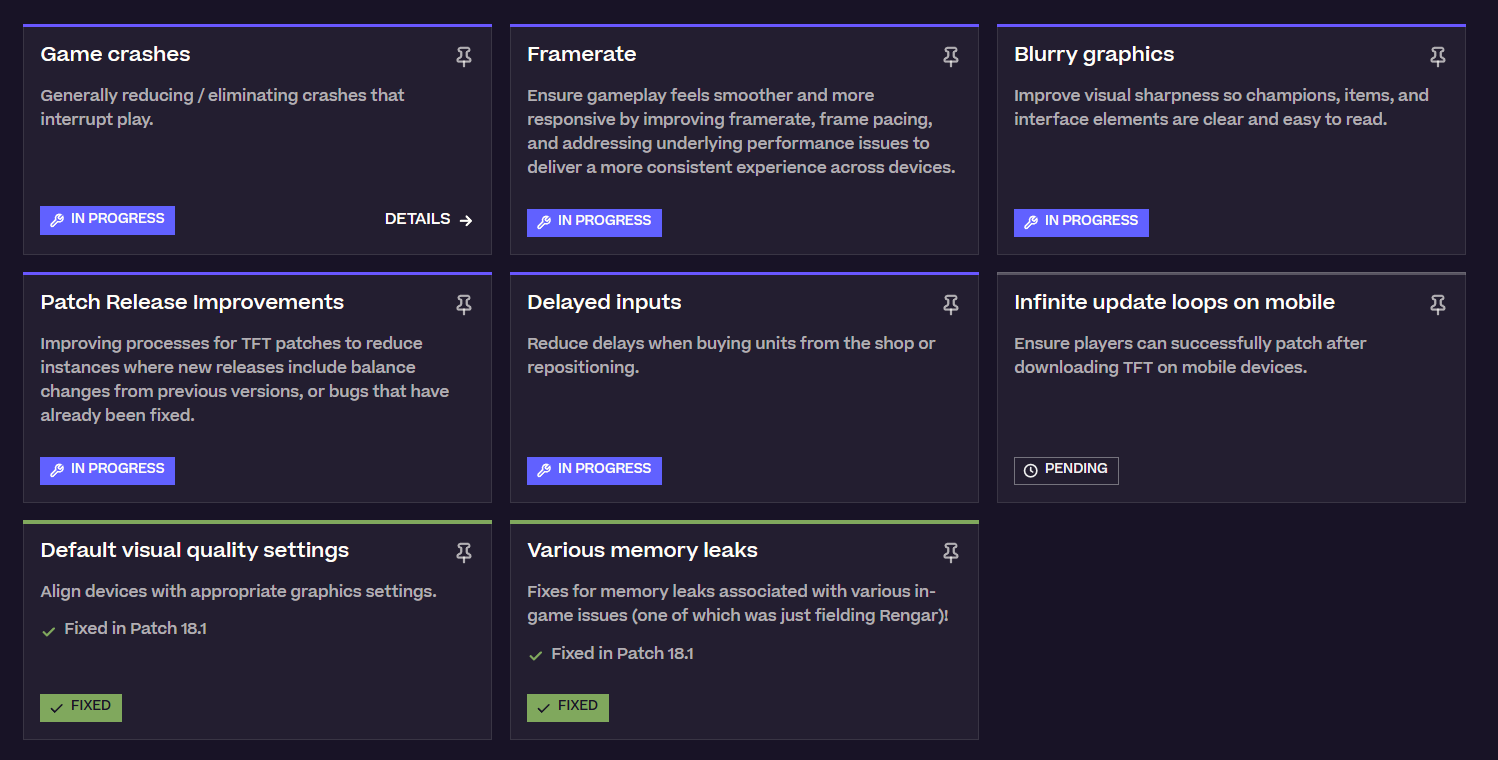1498x760 pixels.
Task: Click In Progress badge under Delayed inputs
Action: coord(594,470)
